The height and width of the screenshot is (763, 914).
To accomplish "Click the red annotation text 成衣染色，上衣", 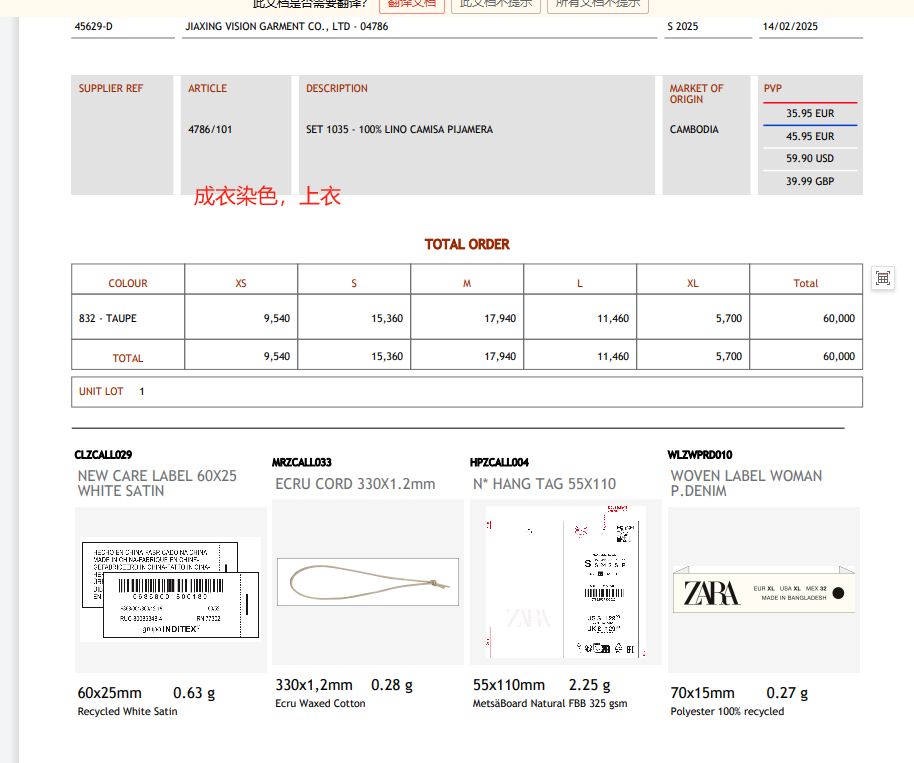I will 267,196.
